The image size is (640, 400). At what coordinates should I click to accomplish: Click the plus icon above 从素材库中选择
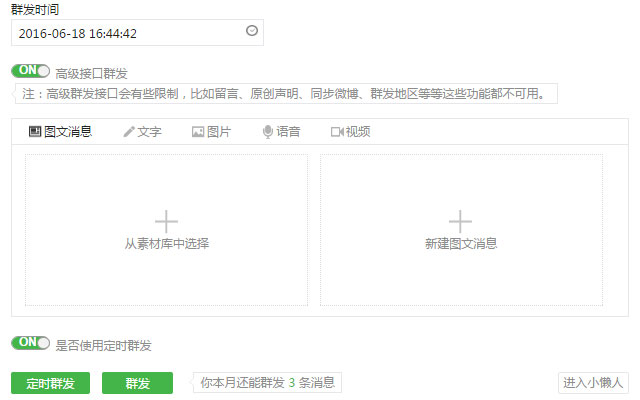167,222
